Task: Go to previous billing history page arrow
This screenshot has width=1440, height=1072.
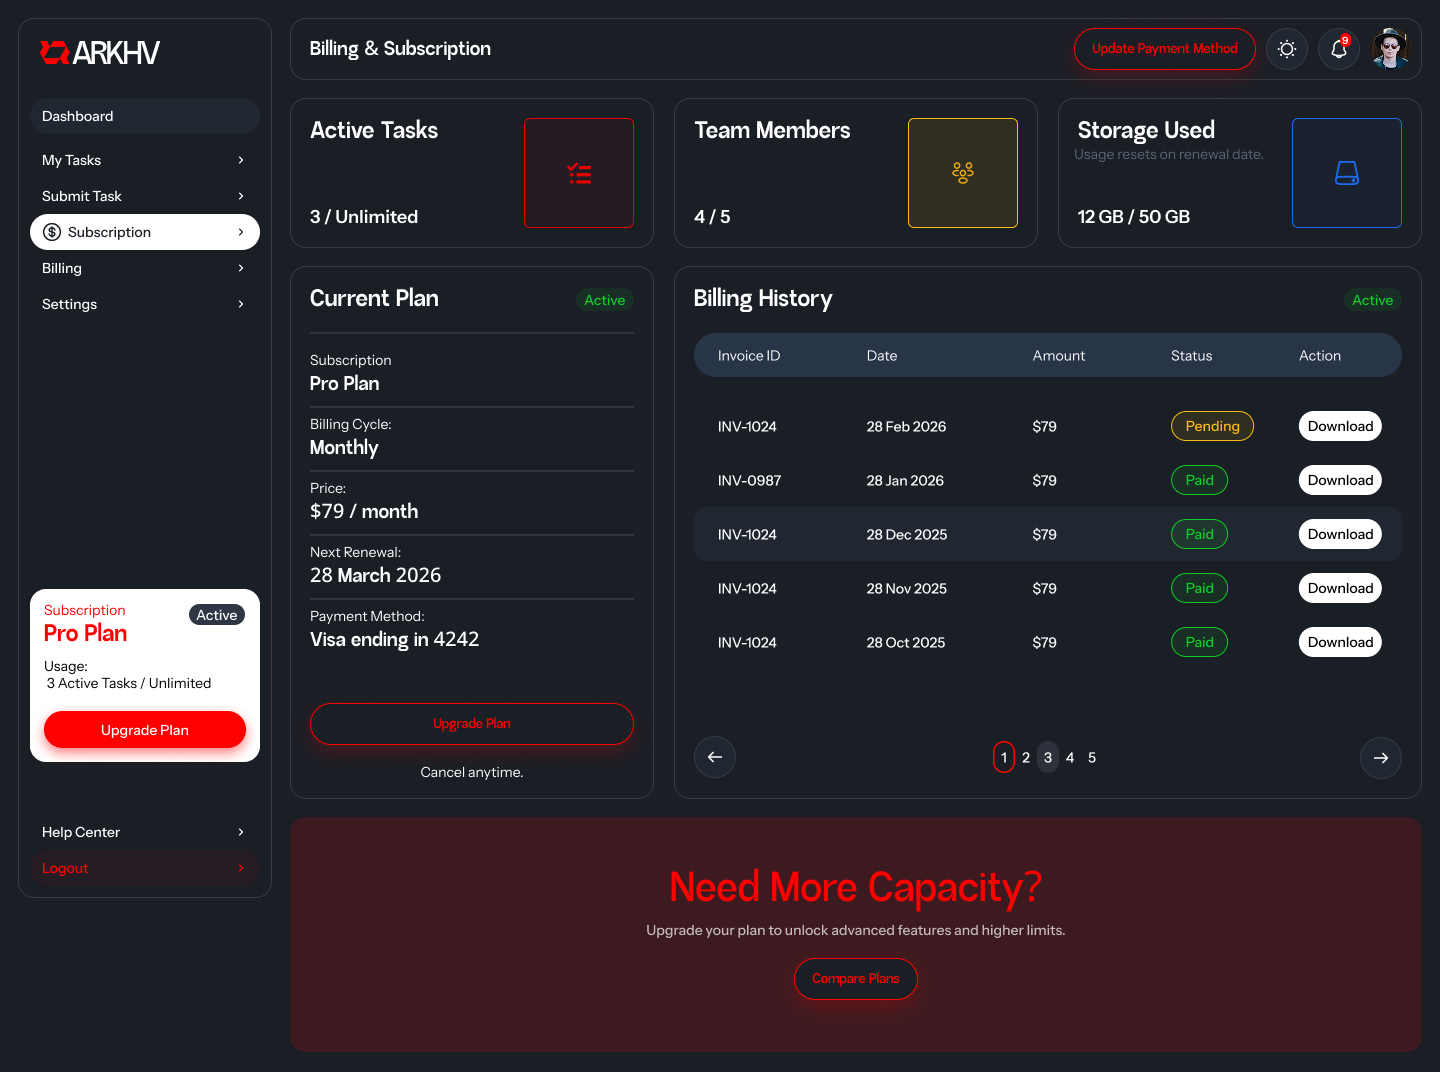Action: 715,757
